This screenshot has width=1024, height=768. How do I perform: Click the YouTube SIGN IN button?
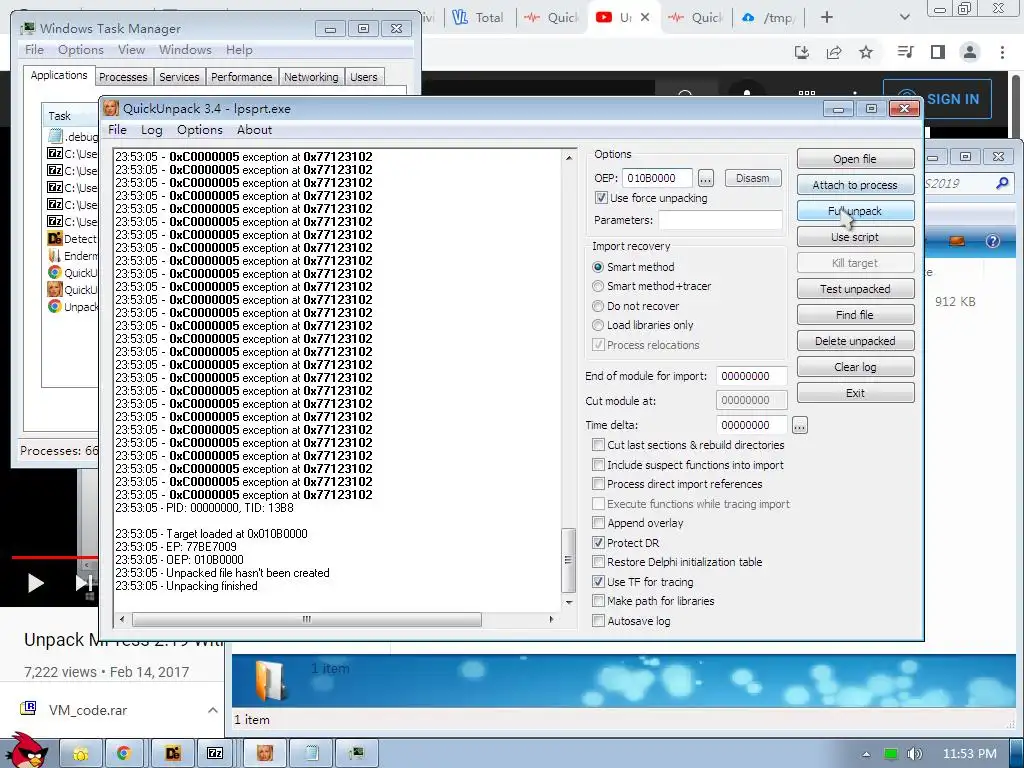(x=937, y=99)
